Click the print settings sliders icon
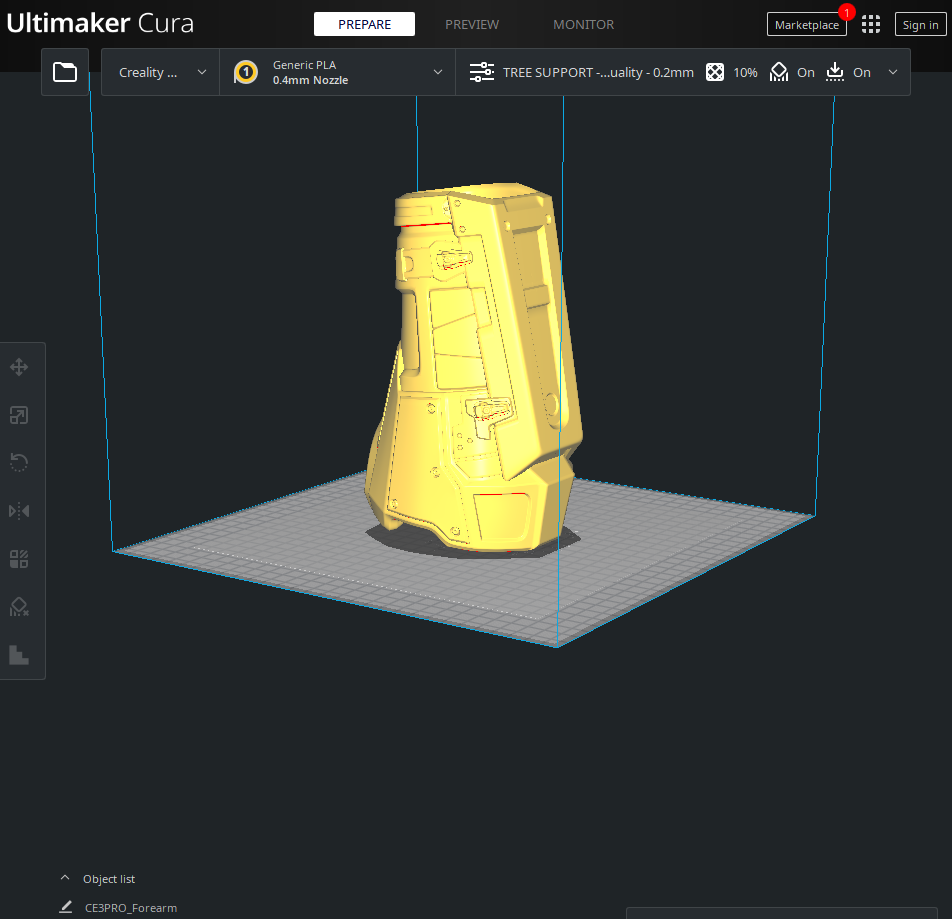The height and width of the screenshot is (919, 952). coord(481,72)
